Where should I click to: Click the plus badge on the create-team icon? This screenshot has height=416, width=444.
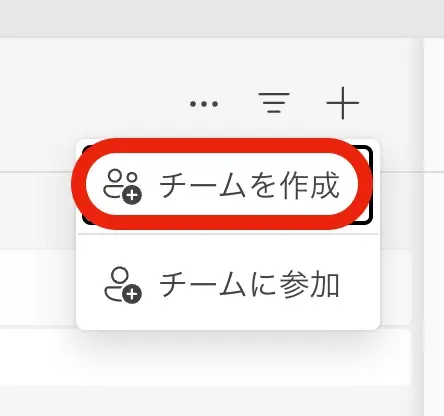click(x=132, y=195)
